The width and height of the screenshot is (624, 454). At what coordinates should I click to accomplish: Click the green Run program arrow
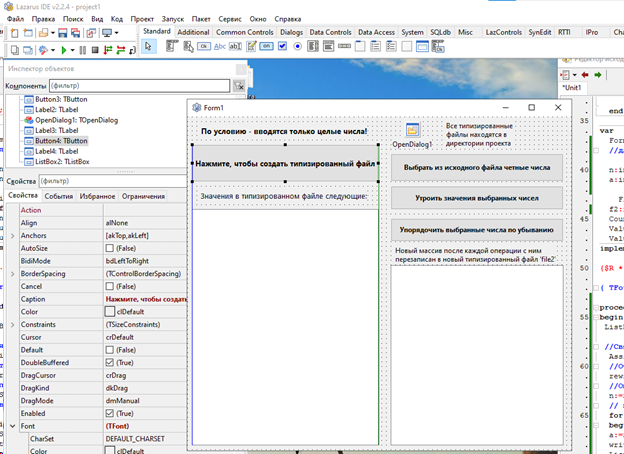pyautogui.click(x=63, y=49)
